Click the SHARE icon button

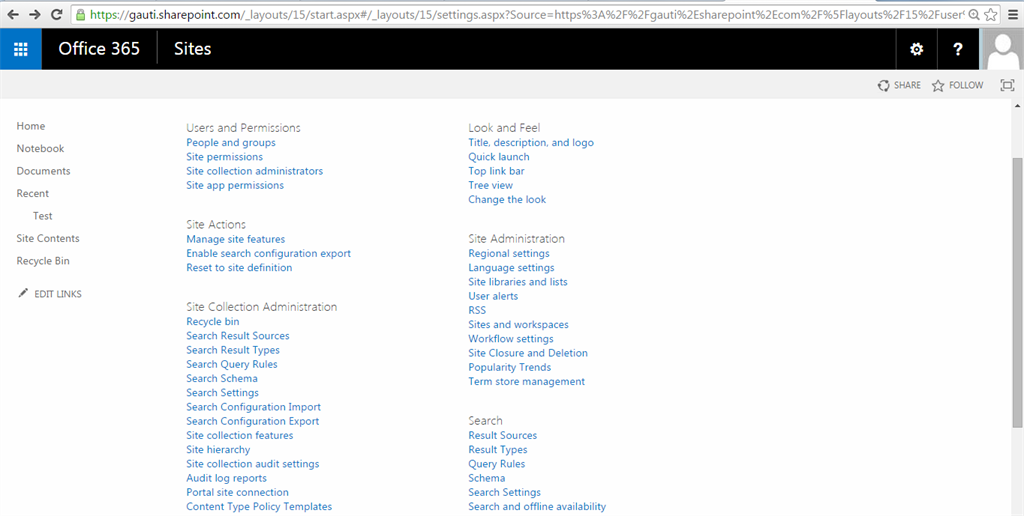(x=899, y=85)
